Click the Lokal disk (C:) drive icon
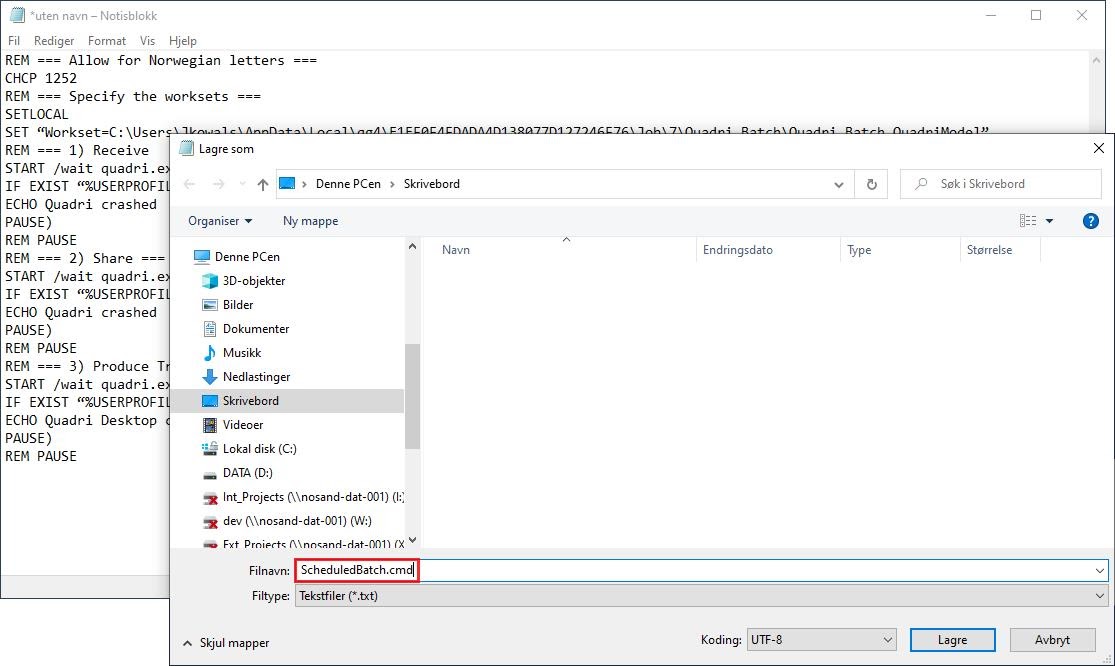 (x=210, y=449)
